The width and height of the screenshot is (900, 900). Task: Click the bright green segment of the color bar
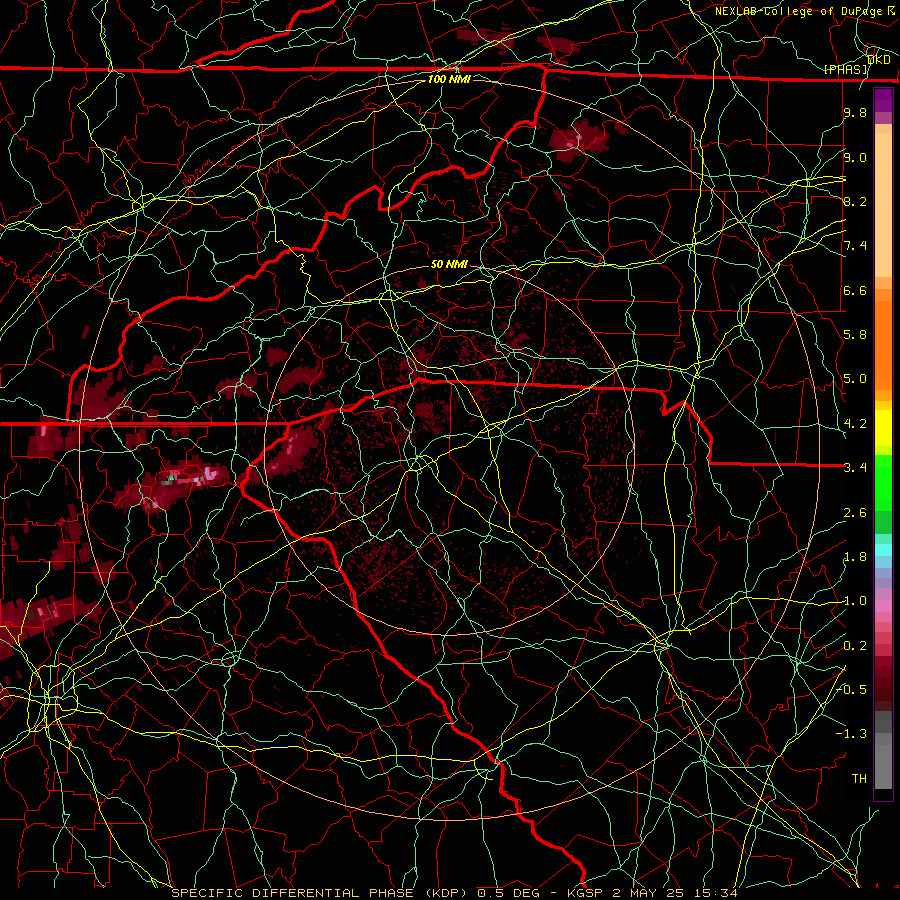(883, 482)
